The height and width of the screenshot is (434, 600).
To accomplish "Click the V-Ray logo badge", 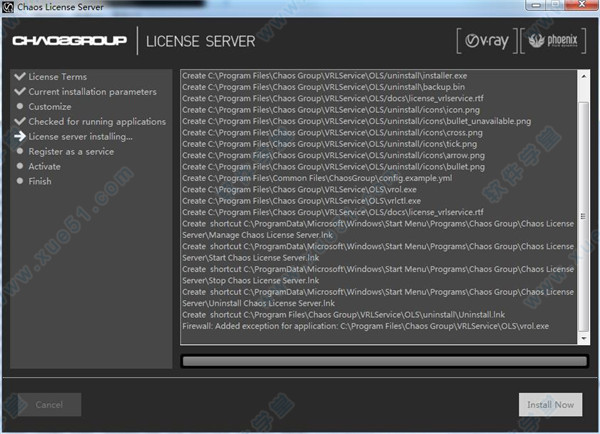I will point(486,41).
